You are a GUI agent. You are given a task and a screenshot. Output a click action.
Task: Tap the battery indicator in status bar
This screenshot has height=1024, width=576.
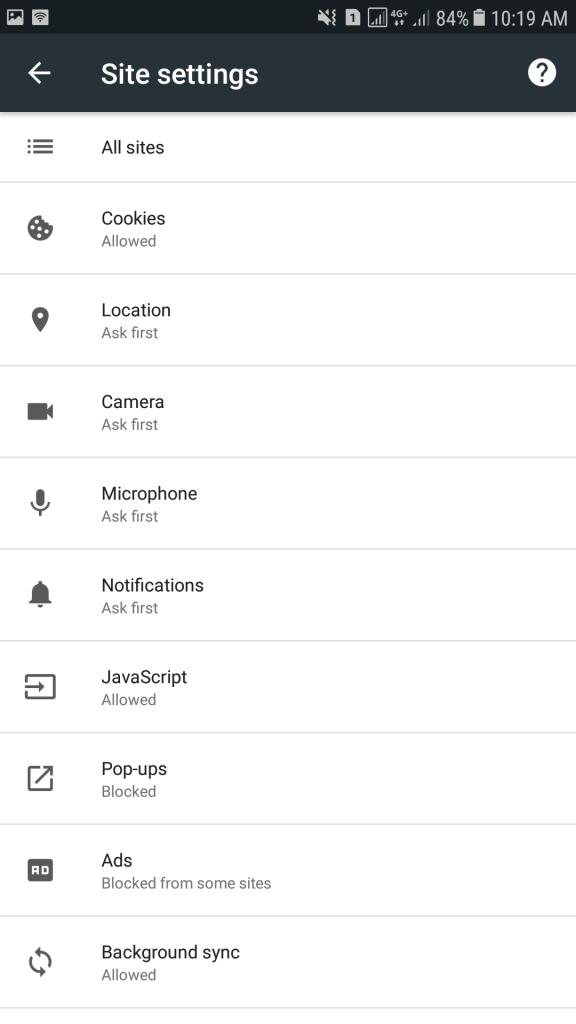[479, 18]
